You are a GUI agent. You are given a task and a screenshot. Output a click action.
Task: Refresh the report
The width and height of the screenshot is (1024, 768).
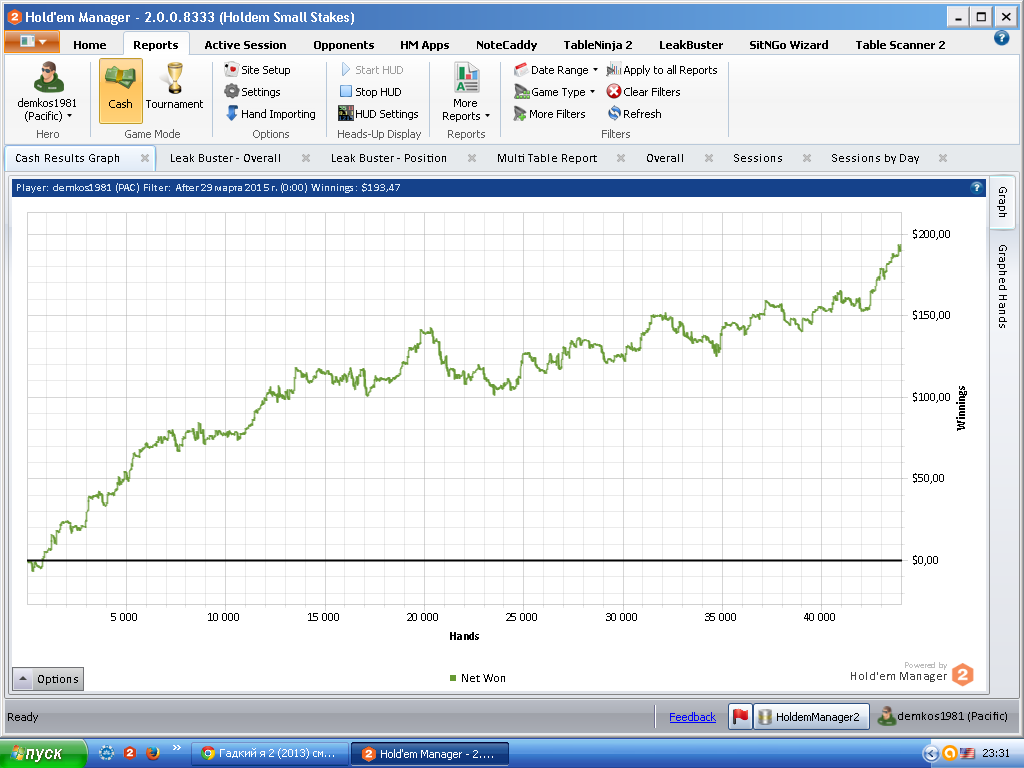634,114
